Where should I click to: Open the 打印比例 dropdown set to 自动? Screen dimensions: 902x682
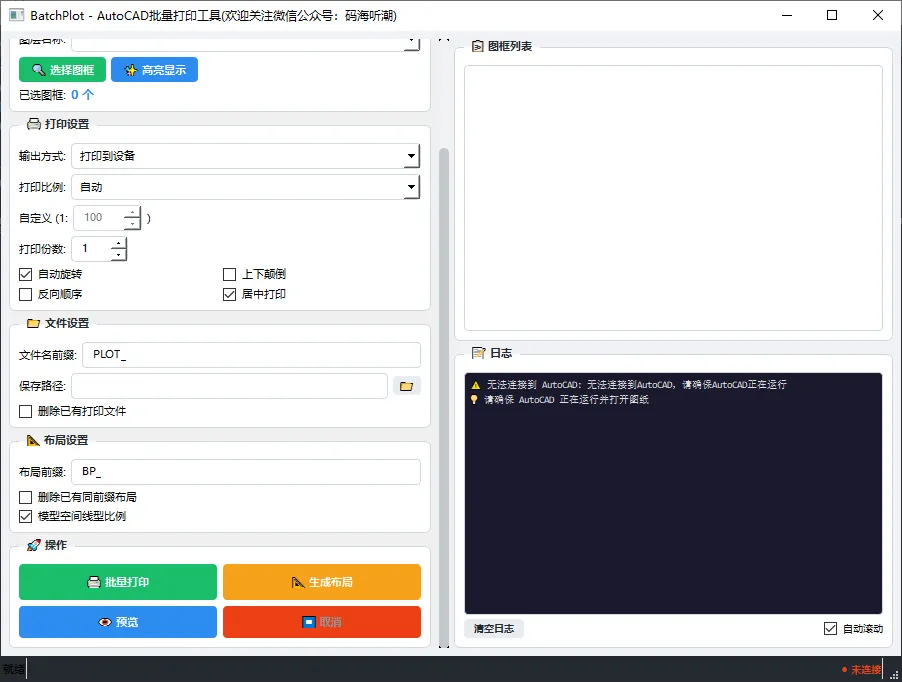(246, 187)
